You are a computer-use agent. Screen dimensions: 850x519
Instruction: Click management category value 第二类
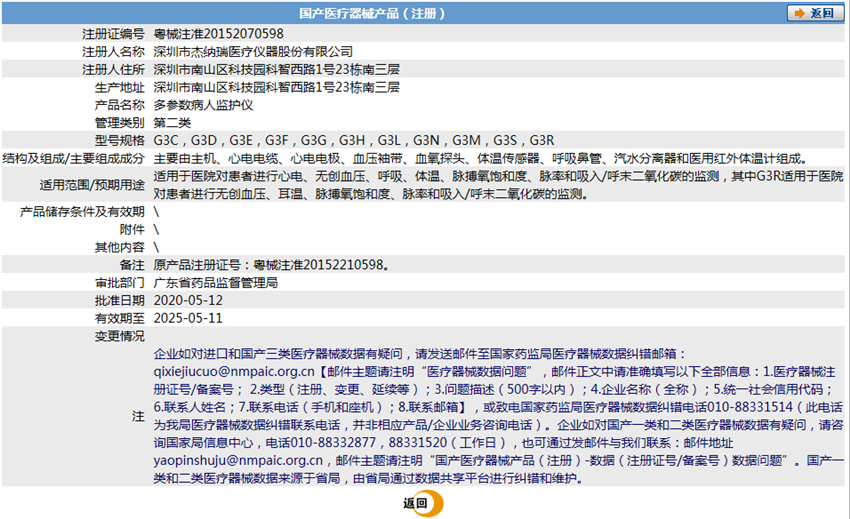pyautogui.click(x=172, y=123)
